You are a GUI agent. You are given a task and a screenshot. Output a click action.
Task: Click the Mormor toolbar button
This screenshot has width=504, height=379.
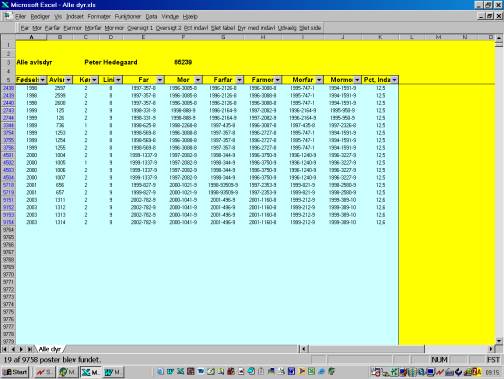coord(114,28)
